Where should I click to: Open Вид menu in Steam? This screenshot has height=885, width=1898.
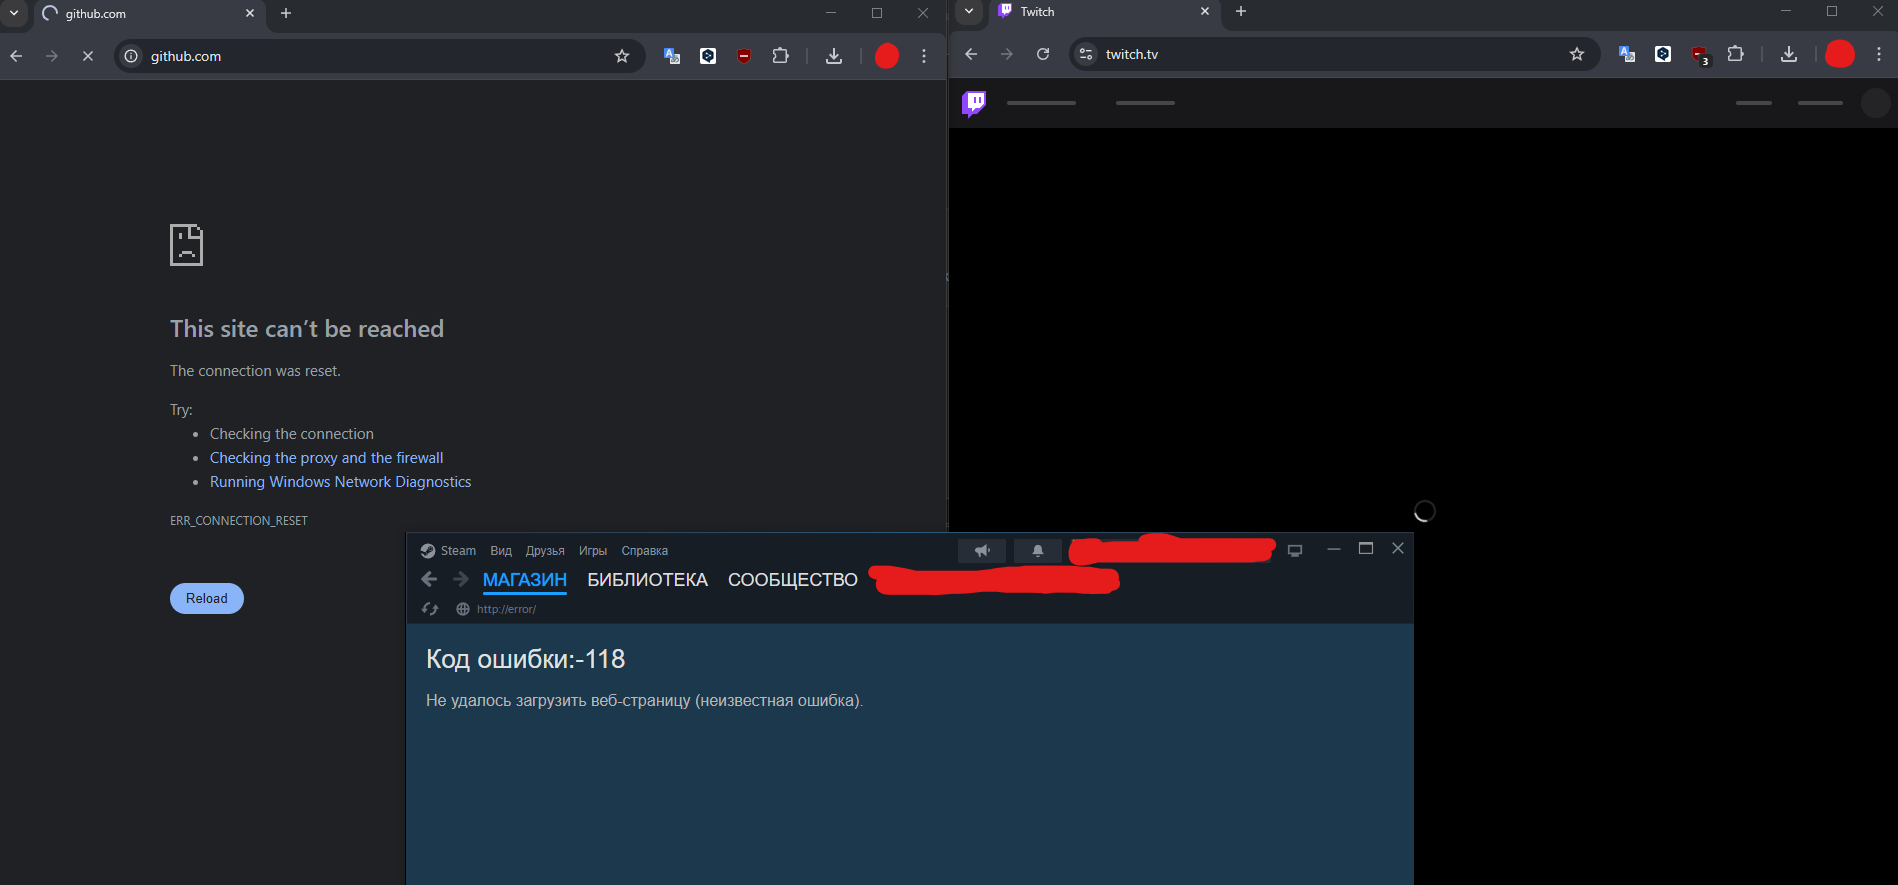pyautogui.click(x=501, y=551)
